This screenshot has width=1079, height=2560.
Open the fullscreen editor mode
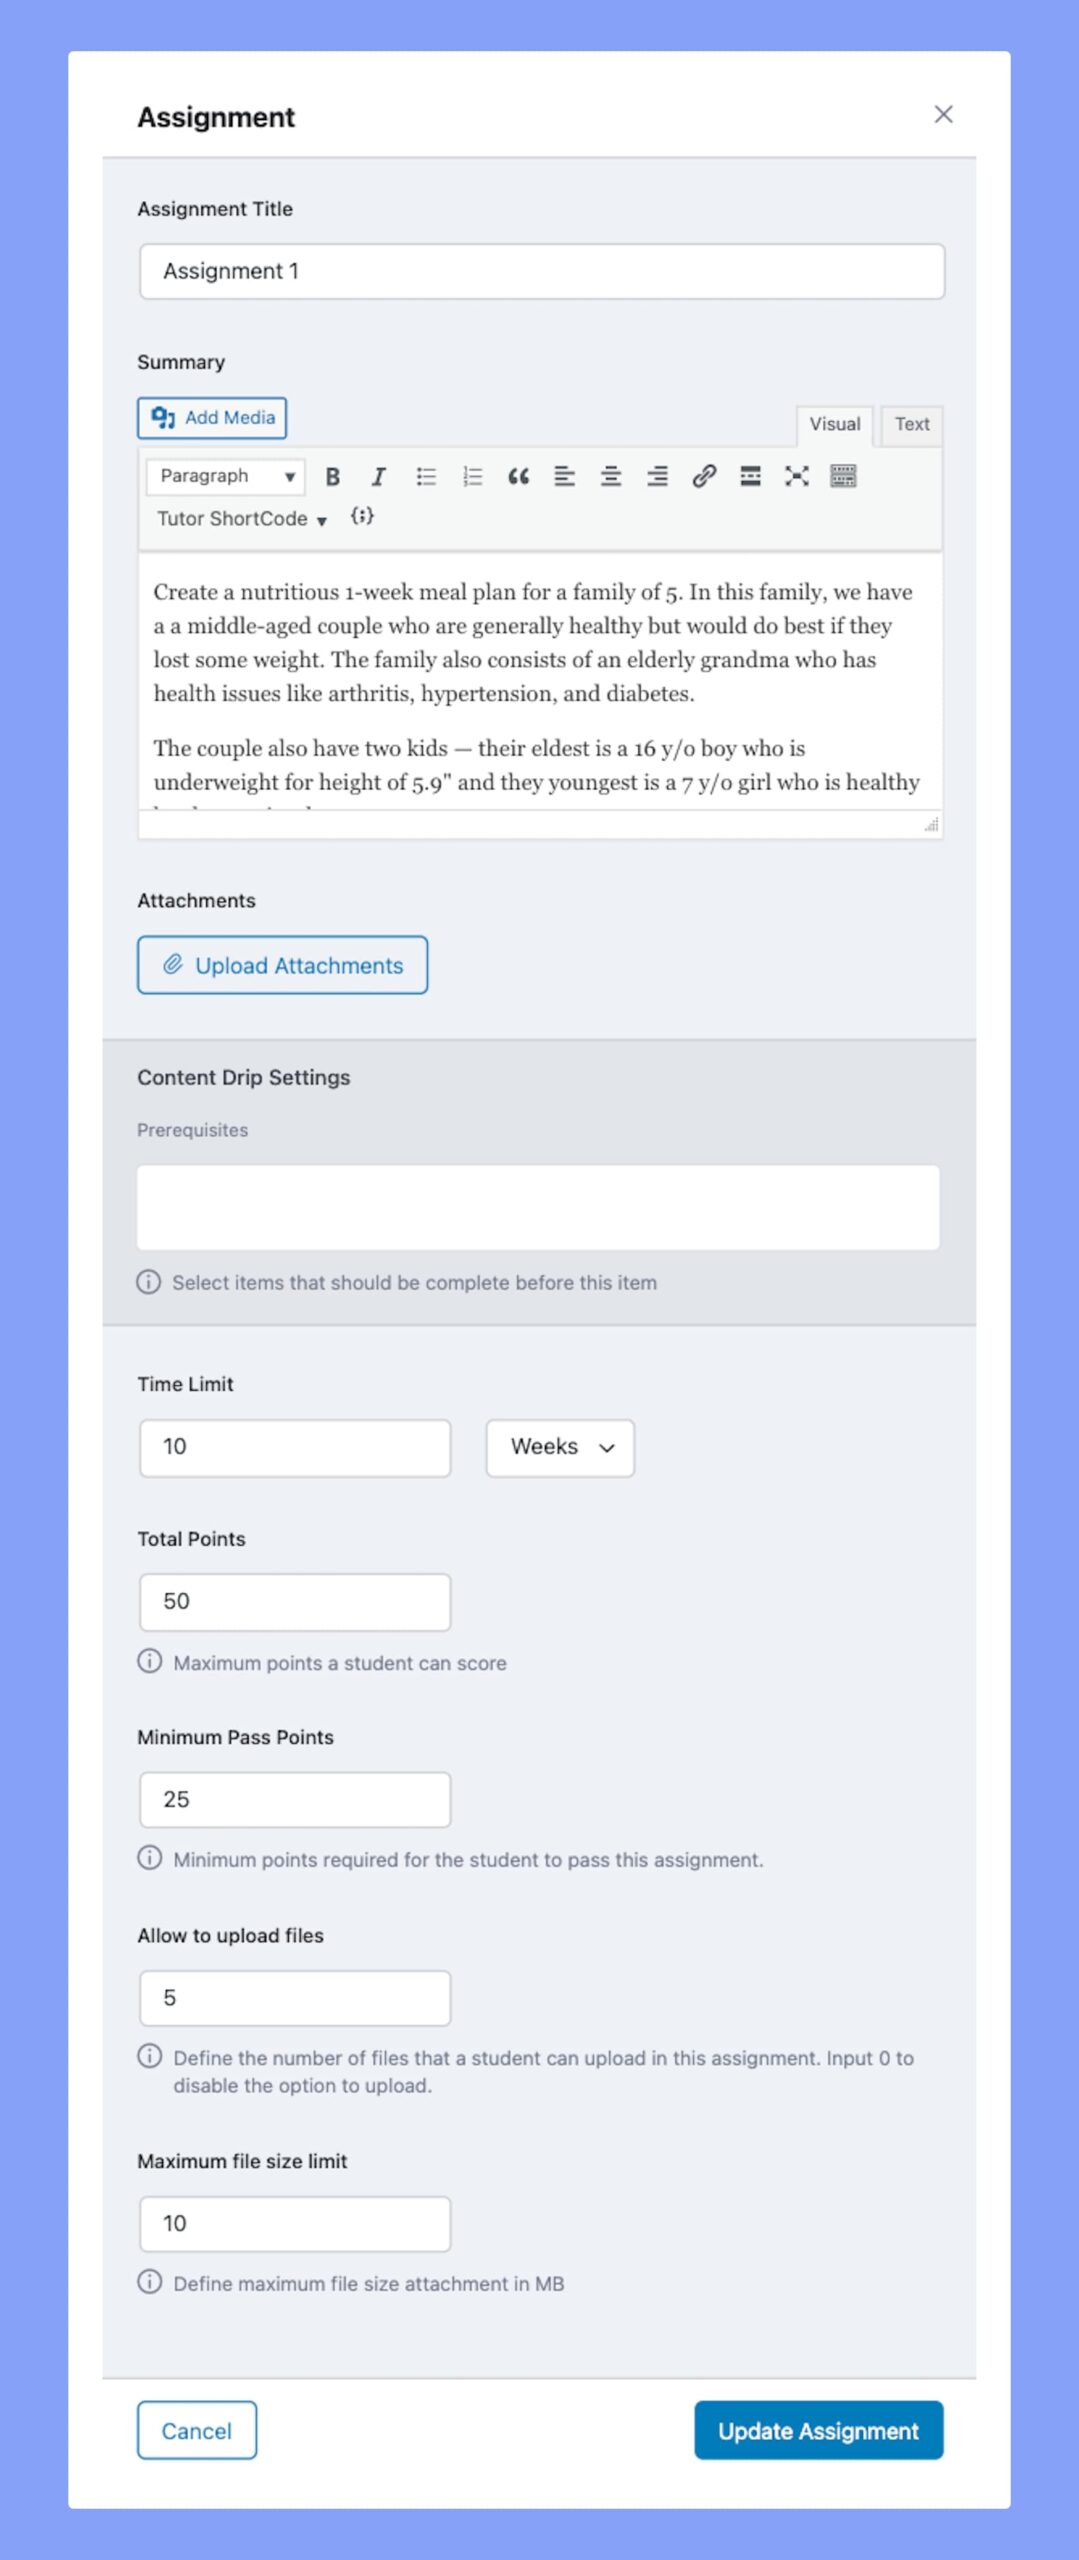(796, 477)
